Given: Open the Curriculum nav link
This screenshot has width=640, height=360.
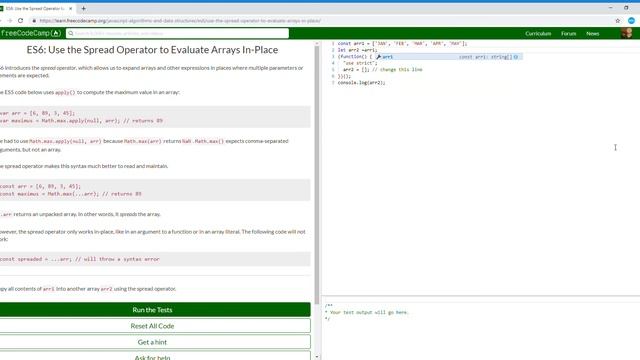Looking at the screenshot, I should click(x=538, y=33).
